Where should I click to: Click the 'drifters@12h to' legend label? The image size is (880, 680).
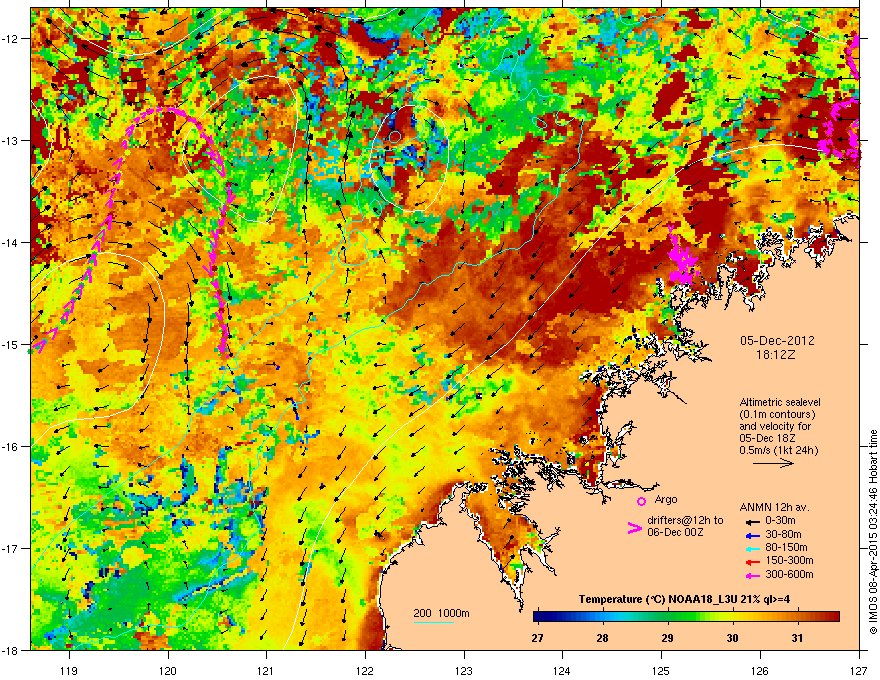(685, 521)
